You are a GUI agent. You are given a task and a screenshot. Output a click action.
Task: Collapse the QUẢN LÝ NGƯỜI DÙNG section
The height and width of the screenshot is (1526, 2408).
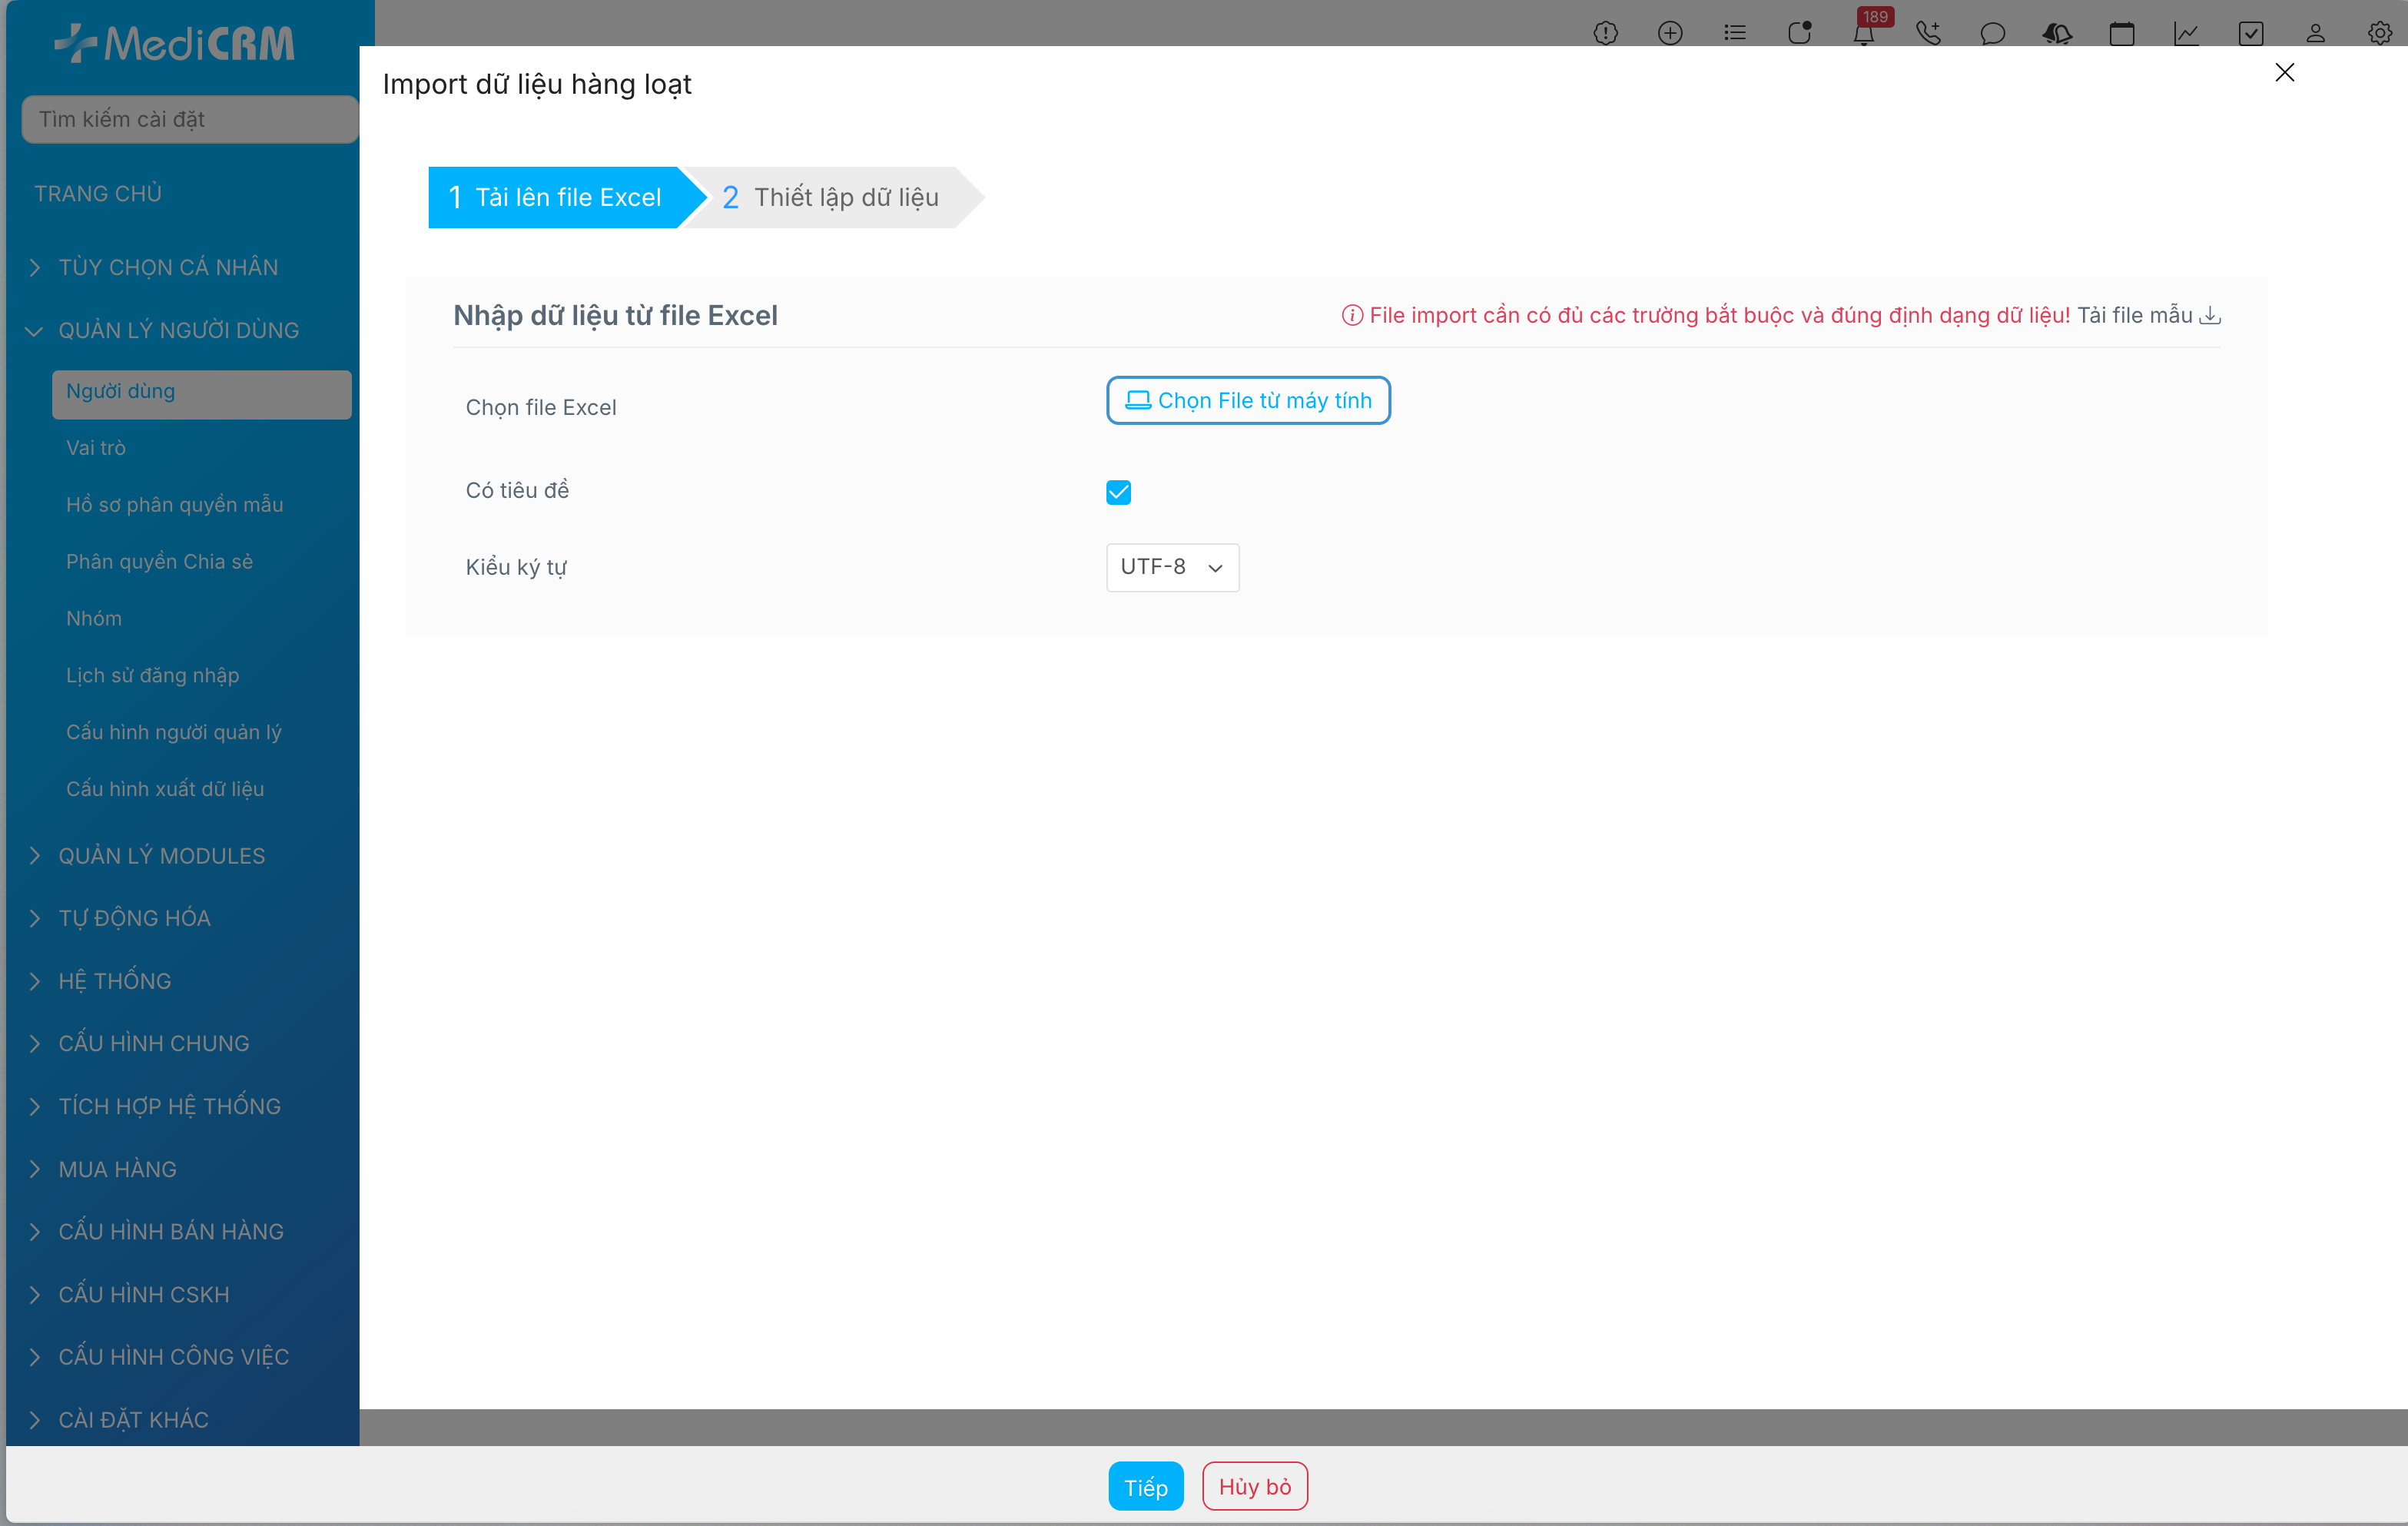(178, 330)
